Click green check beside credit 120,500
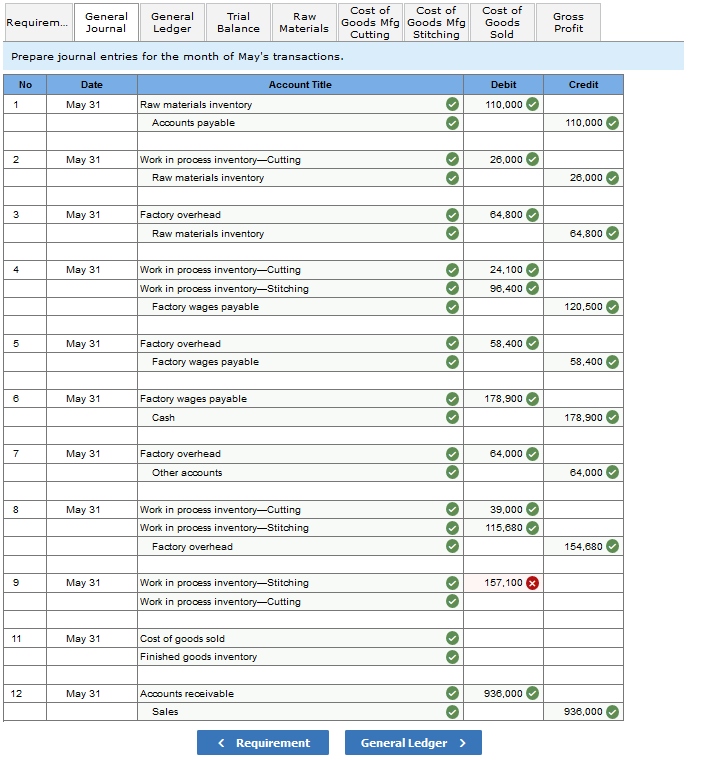The height and width of the screenshot is (760, 713). pos(612,307)
